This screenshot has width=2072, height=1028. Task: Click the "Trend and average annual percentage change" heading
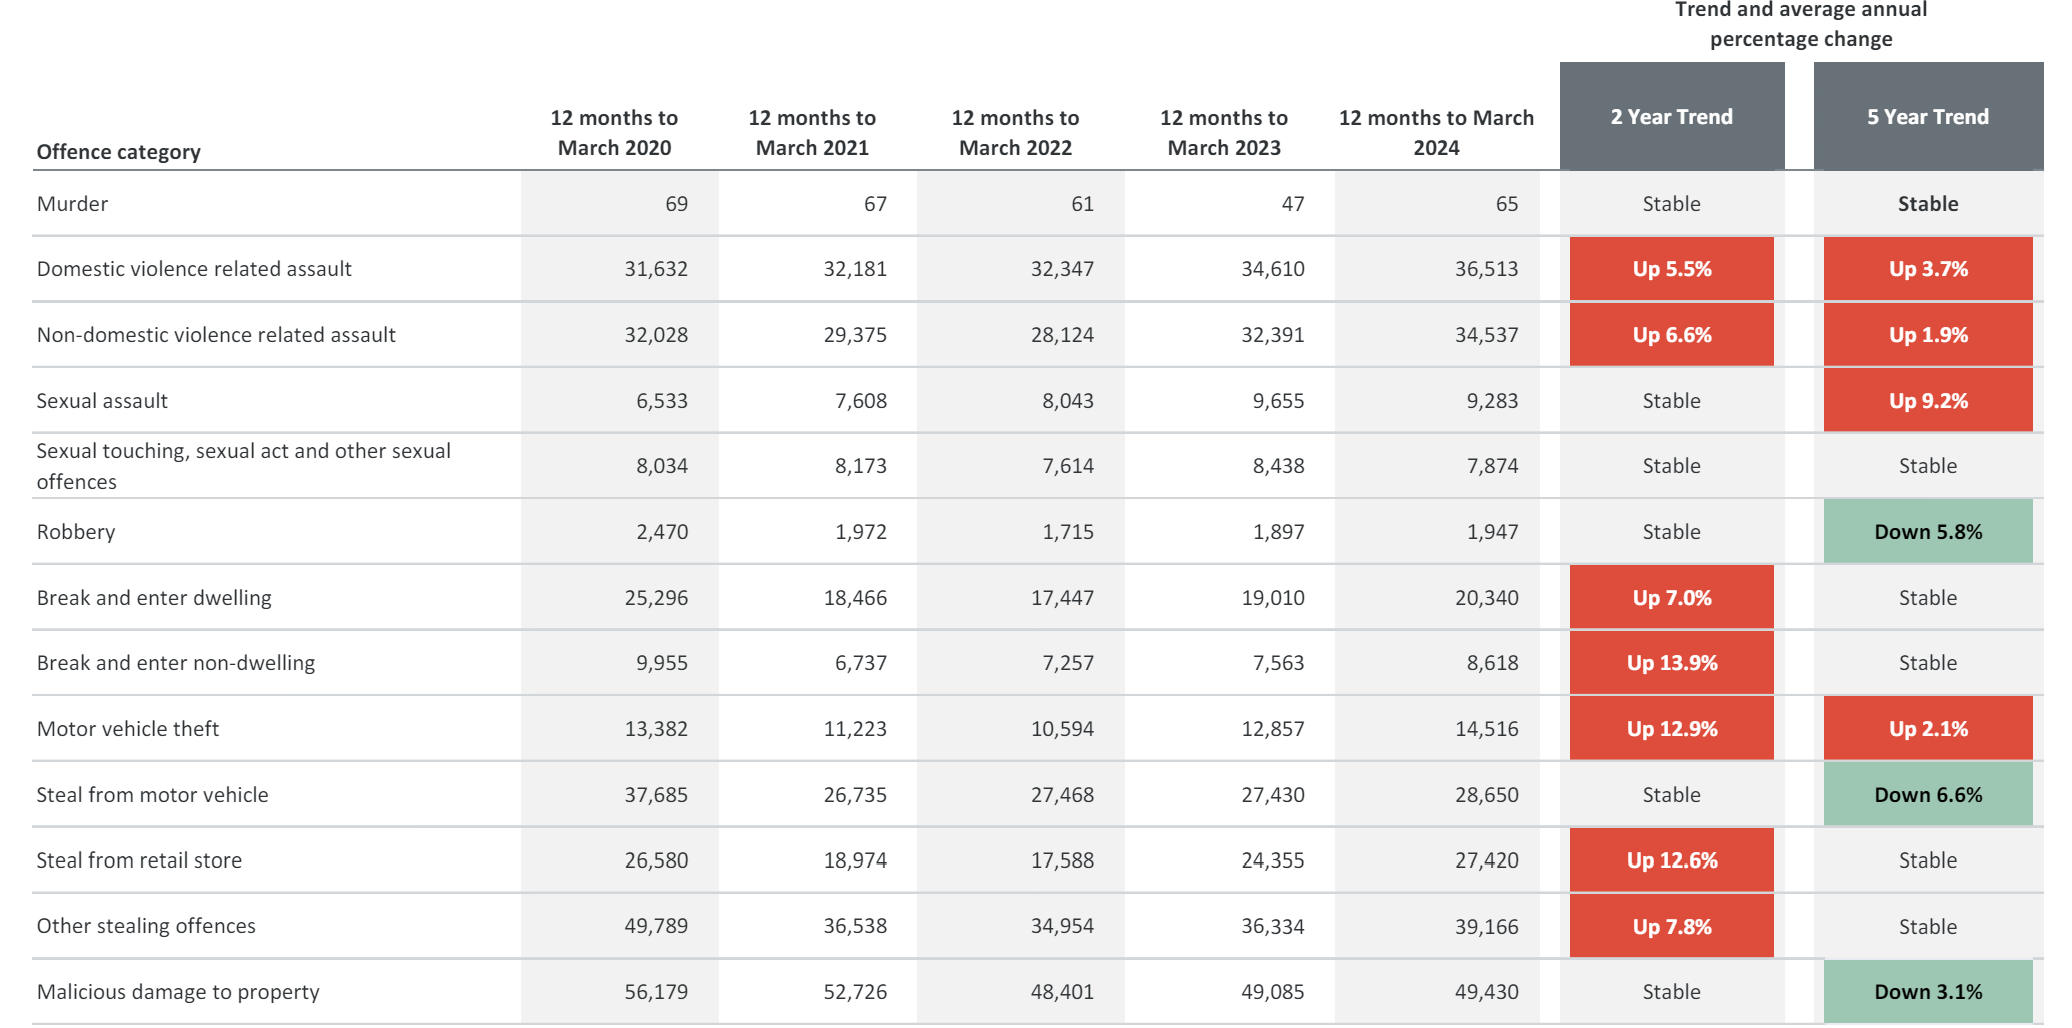1800,24
